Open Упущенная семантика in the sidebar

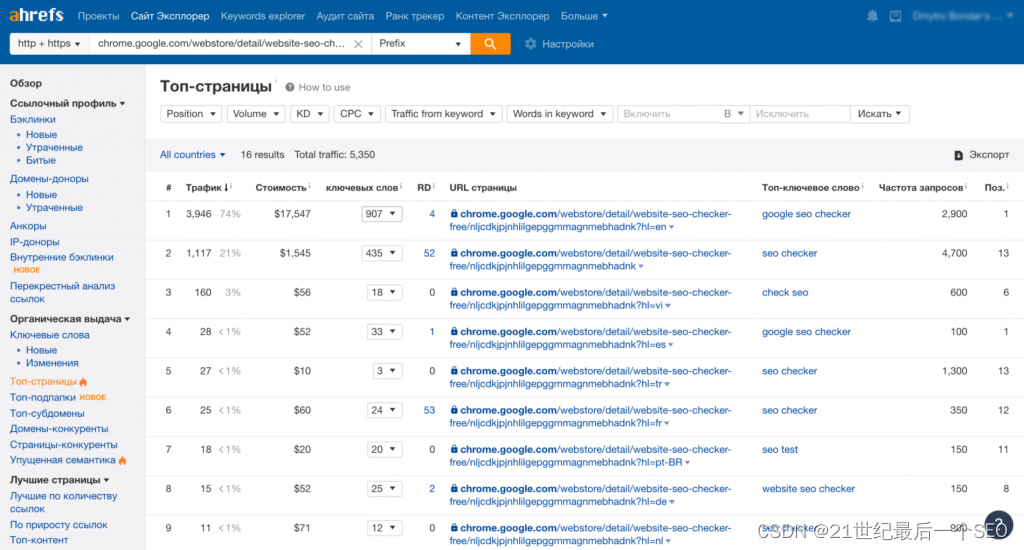pyautogui.click(x=63, y=460)
